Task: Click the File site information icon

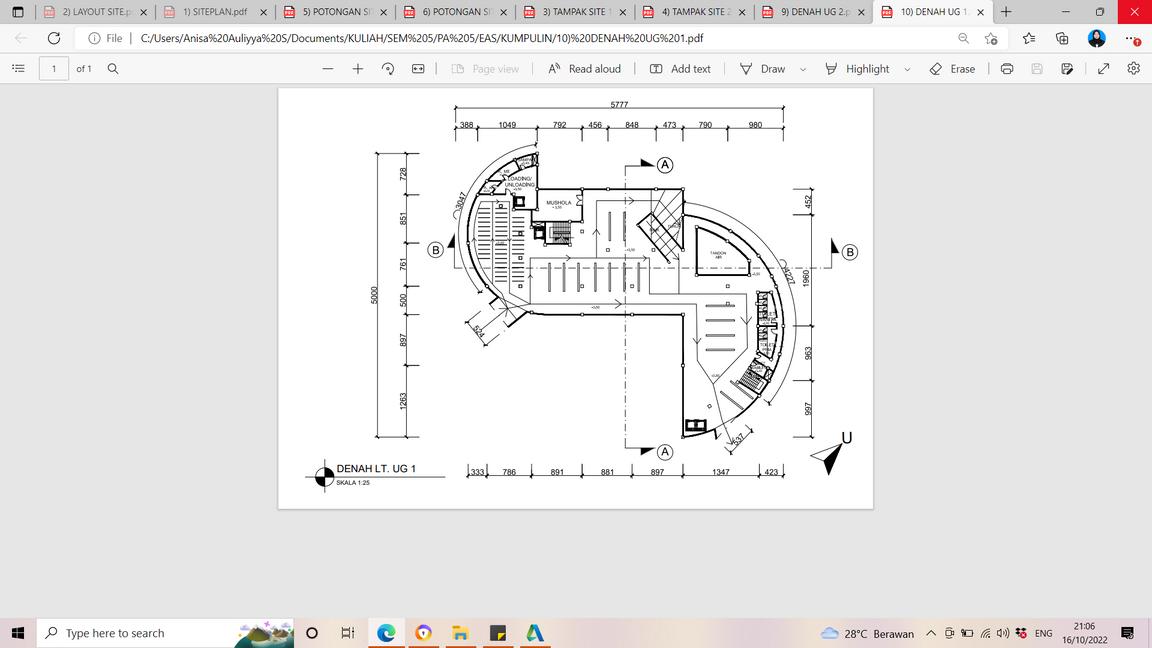Action: tap(105, 38)
